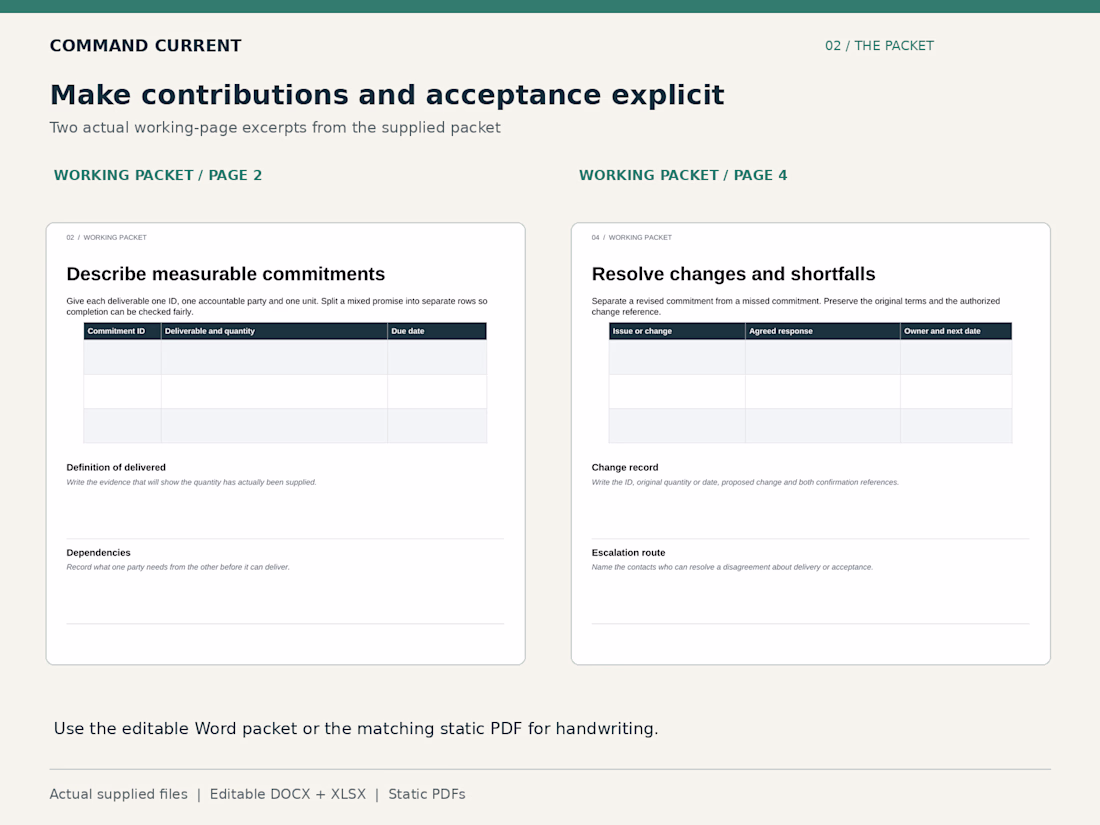Viewport: 1100px width, 825px height.
Task: Click the "Commitment ID" table header
Action: pyautogui.click(x=123, y=331)
